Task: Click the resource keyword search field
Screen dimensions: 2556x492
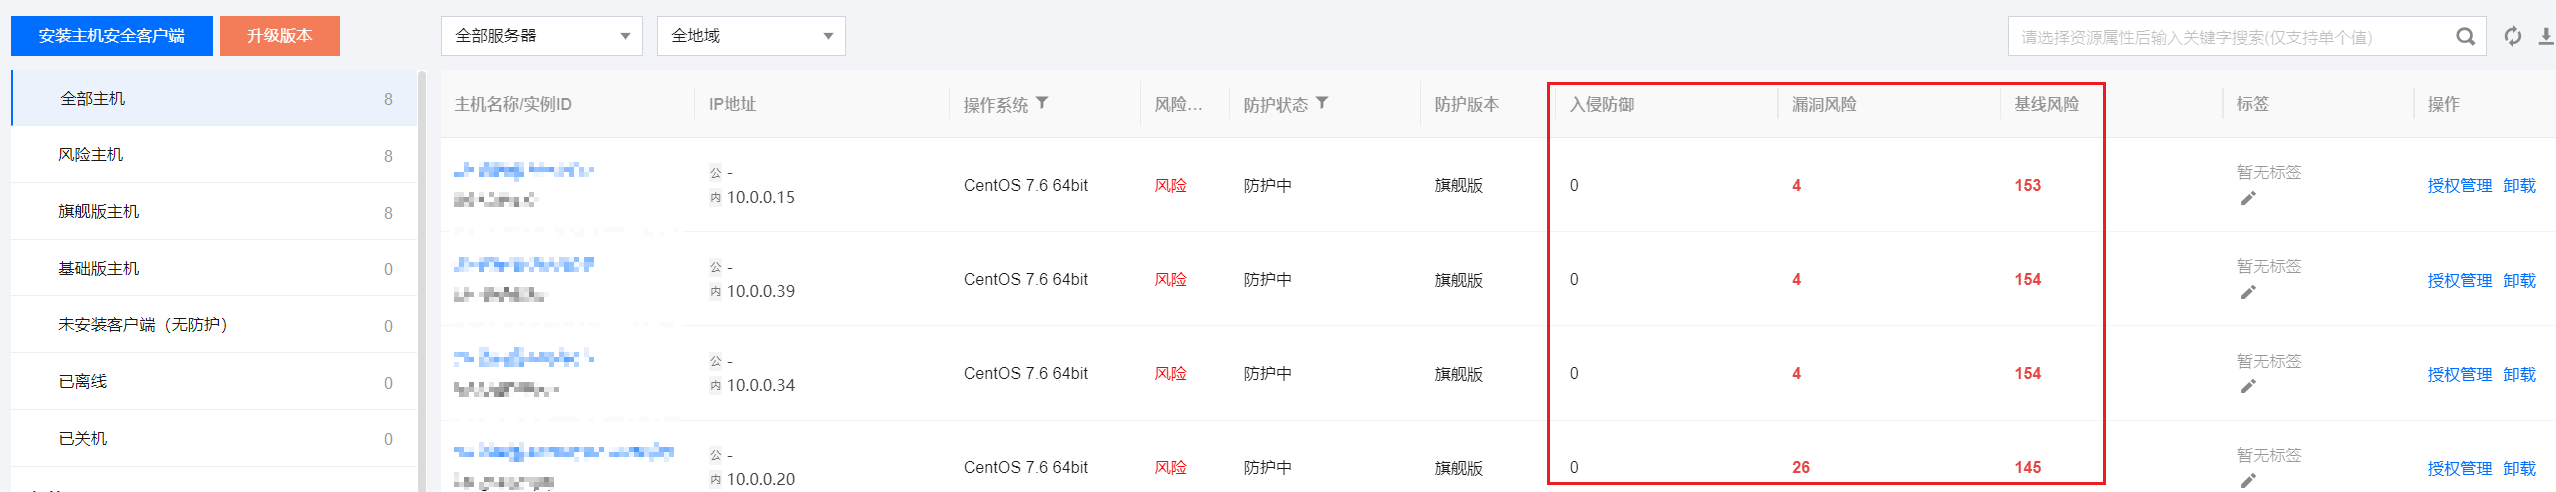Action: [x=2230, y=37]
